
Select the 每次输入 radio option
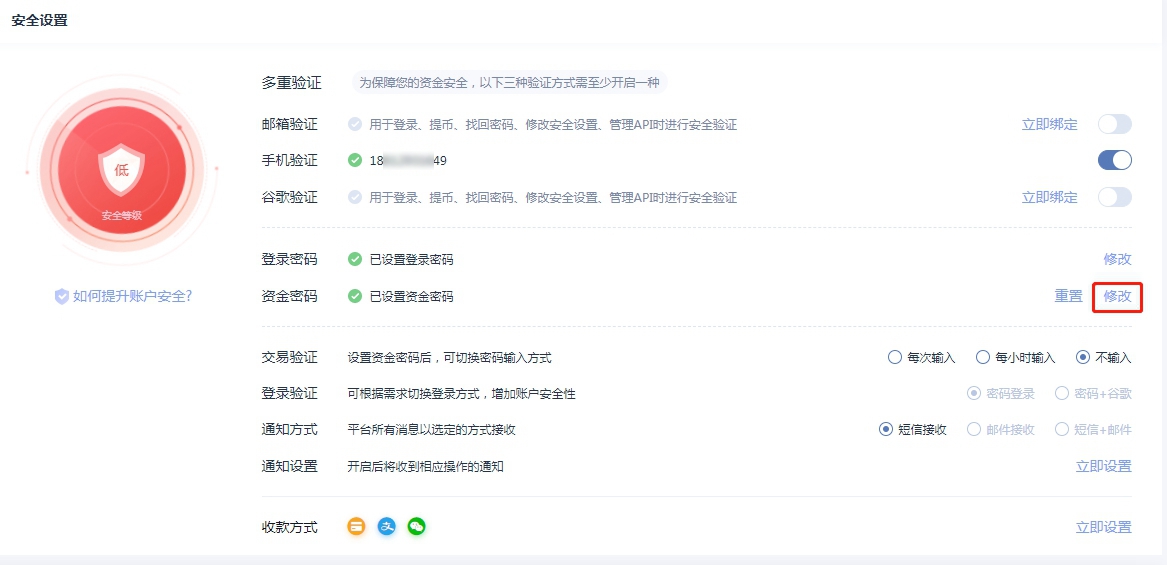click(x=895, y=357)
